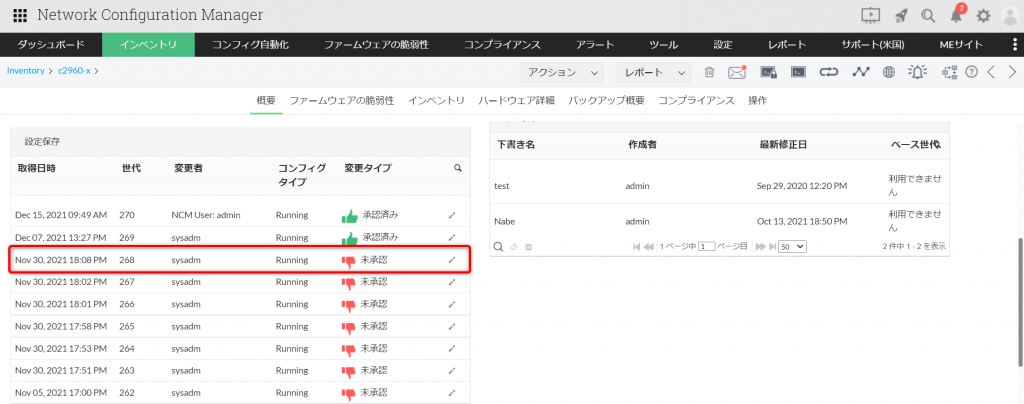Screen dimensions: 1024x404
Task: Open the app launcher grid icon
Action: click(x=20, y=15)
